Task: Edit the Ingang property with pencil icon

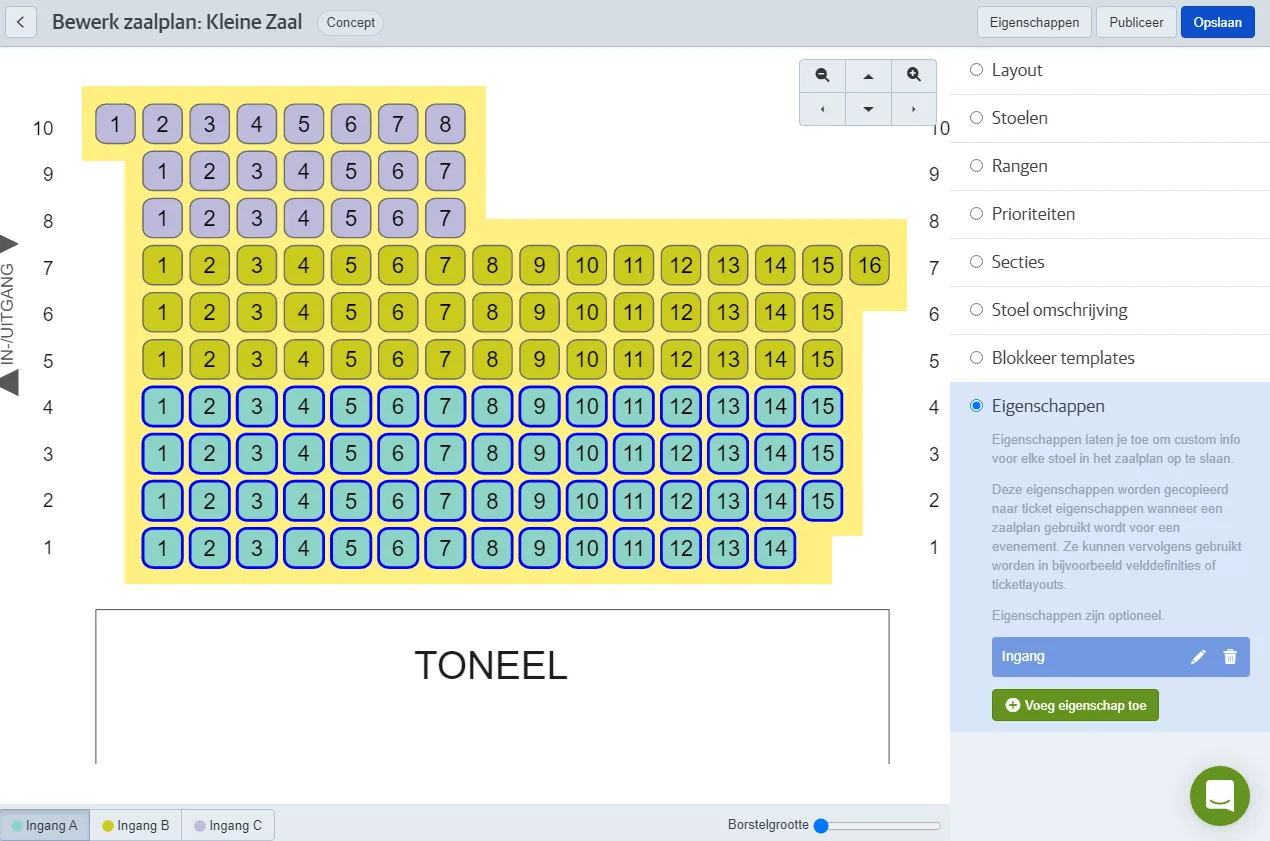Action: pos(1198,657)
